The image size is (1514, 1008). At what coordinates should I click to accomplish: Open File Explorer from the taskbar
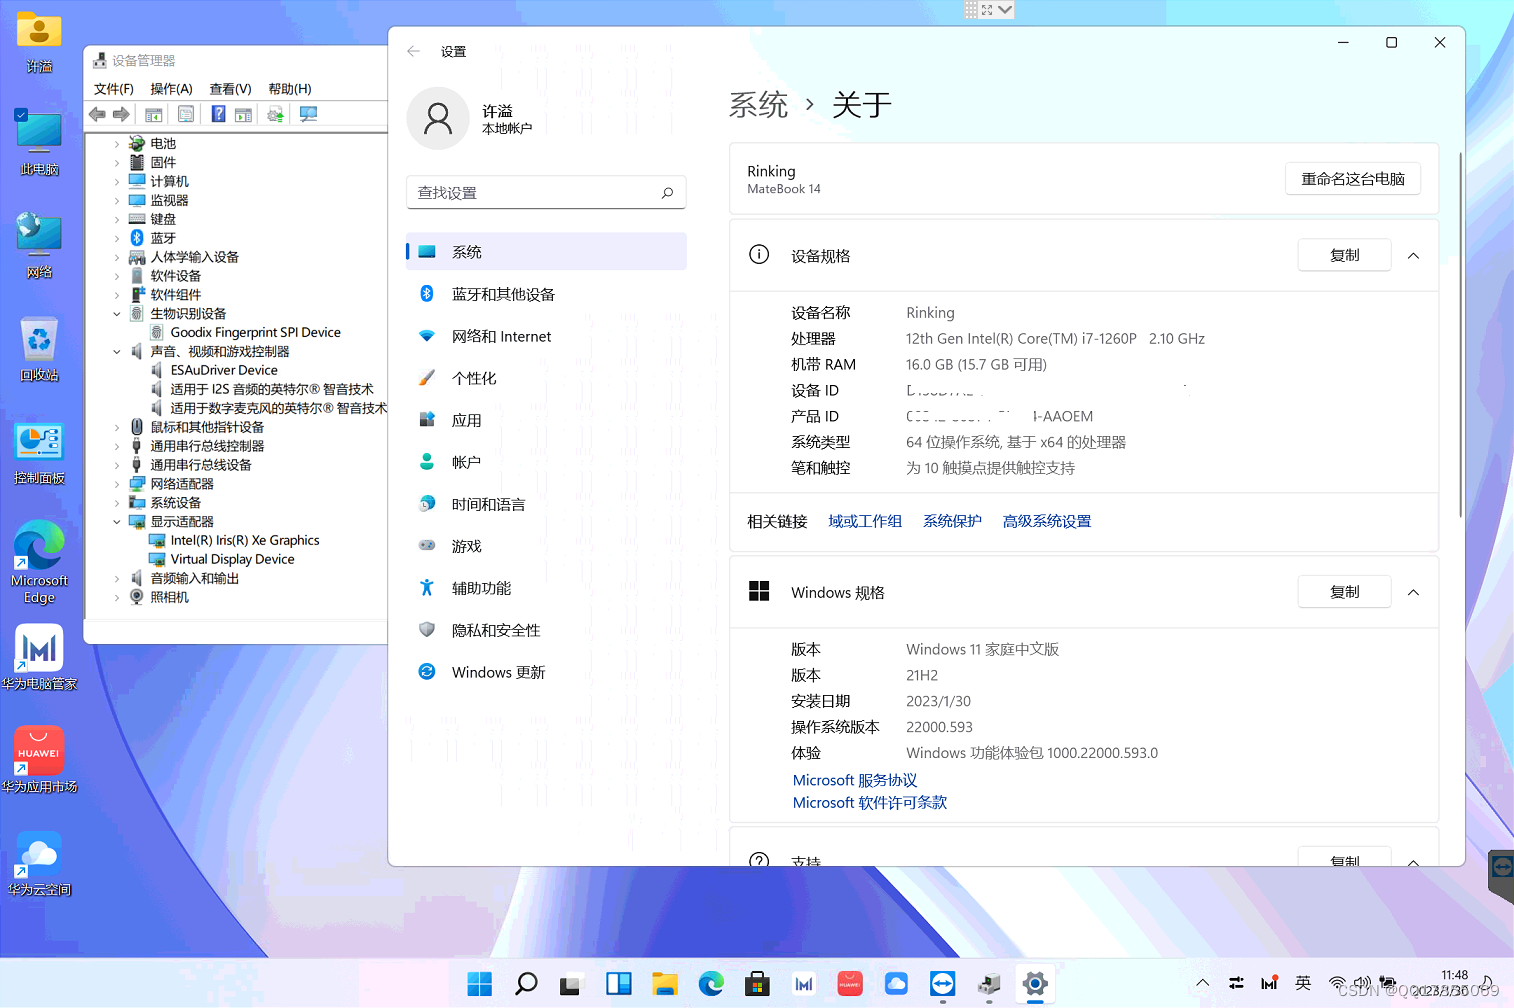point(664,984)
